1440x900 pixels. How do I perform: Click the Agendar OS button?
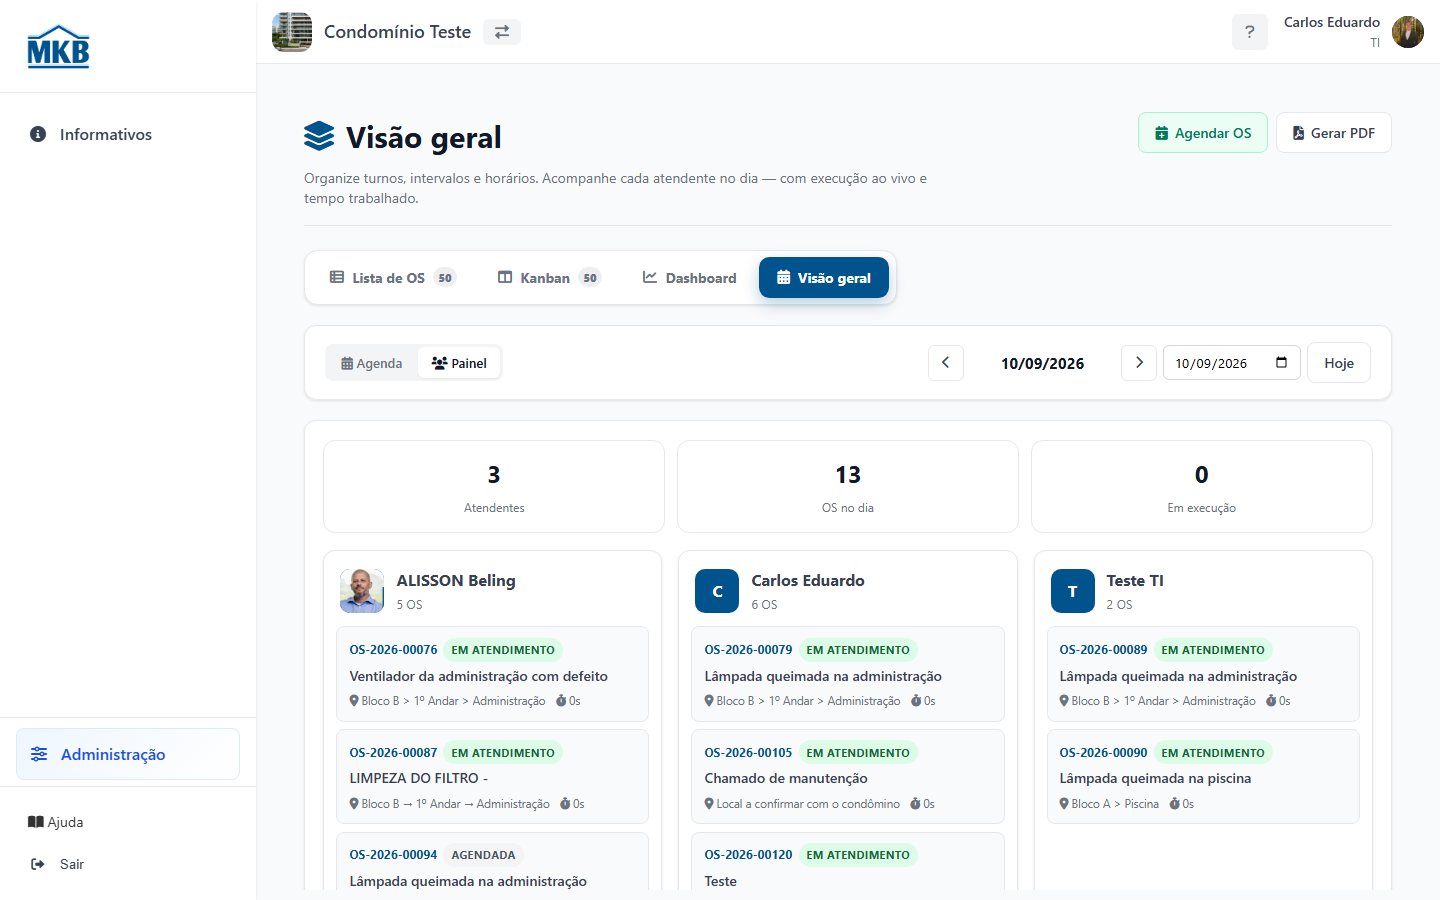coord(1203,133)
